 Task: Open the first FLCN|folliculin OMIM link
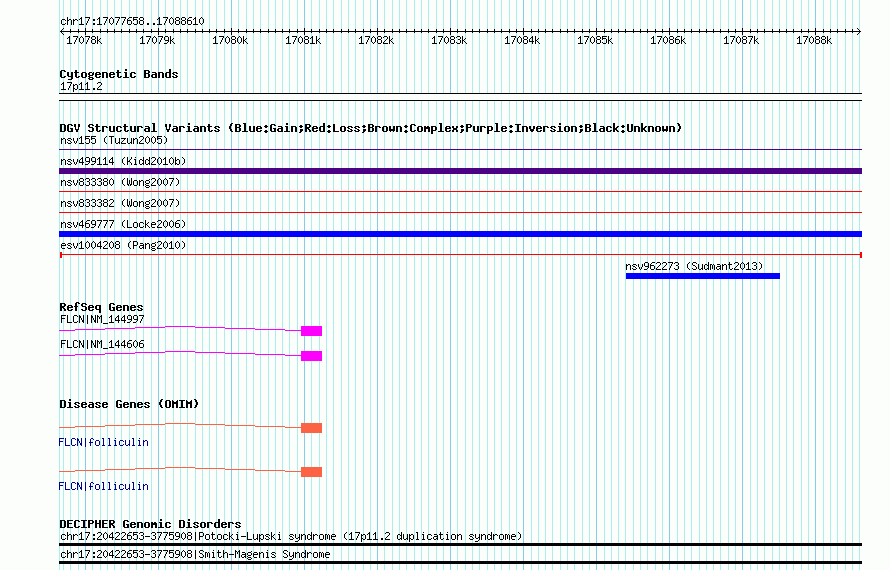pyautogui.click(x=103, y=442)
